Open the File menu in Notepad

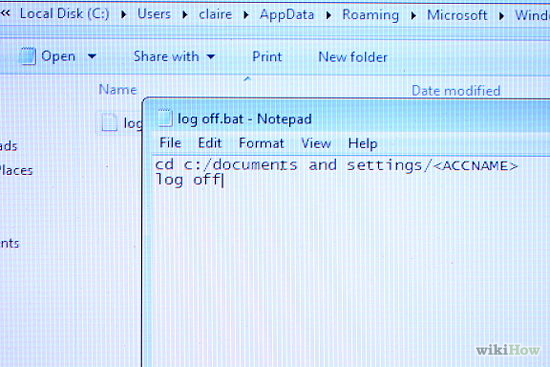click(x=170, y=143)
